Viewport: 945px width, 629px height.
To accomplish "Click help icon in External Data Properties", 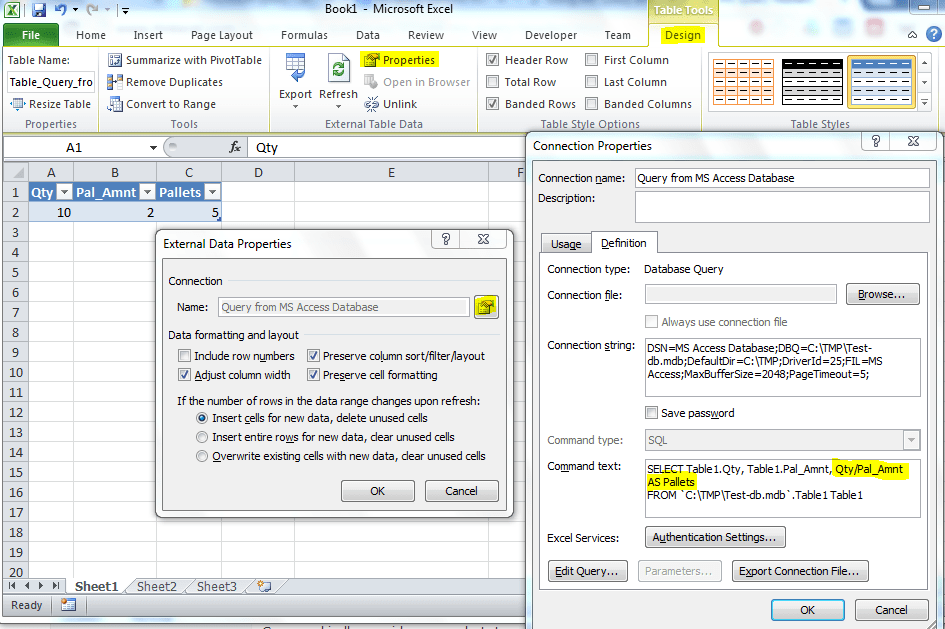I will point(446,239).
